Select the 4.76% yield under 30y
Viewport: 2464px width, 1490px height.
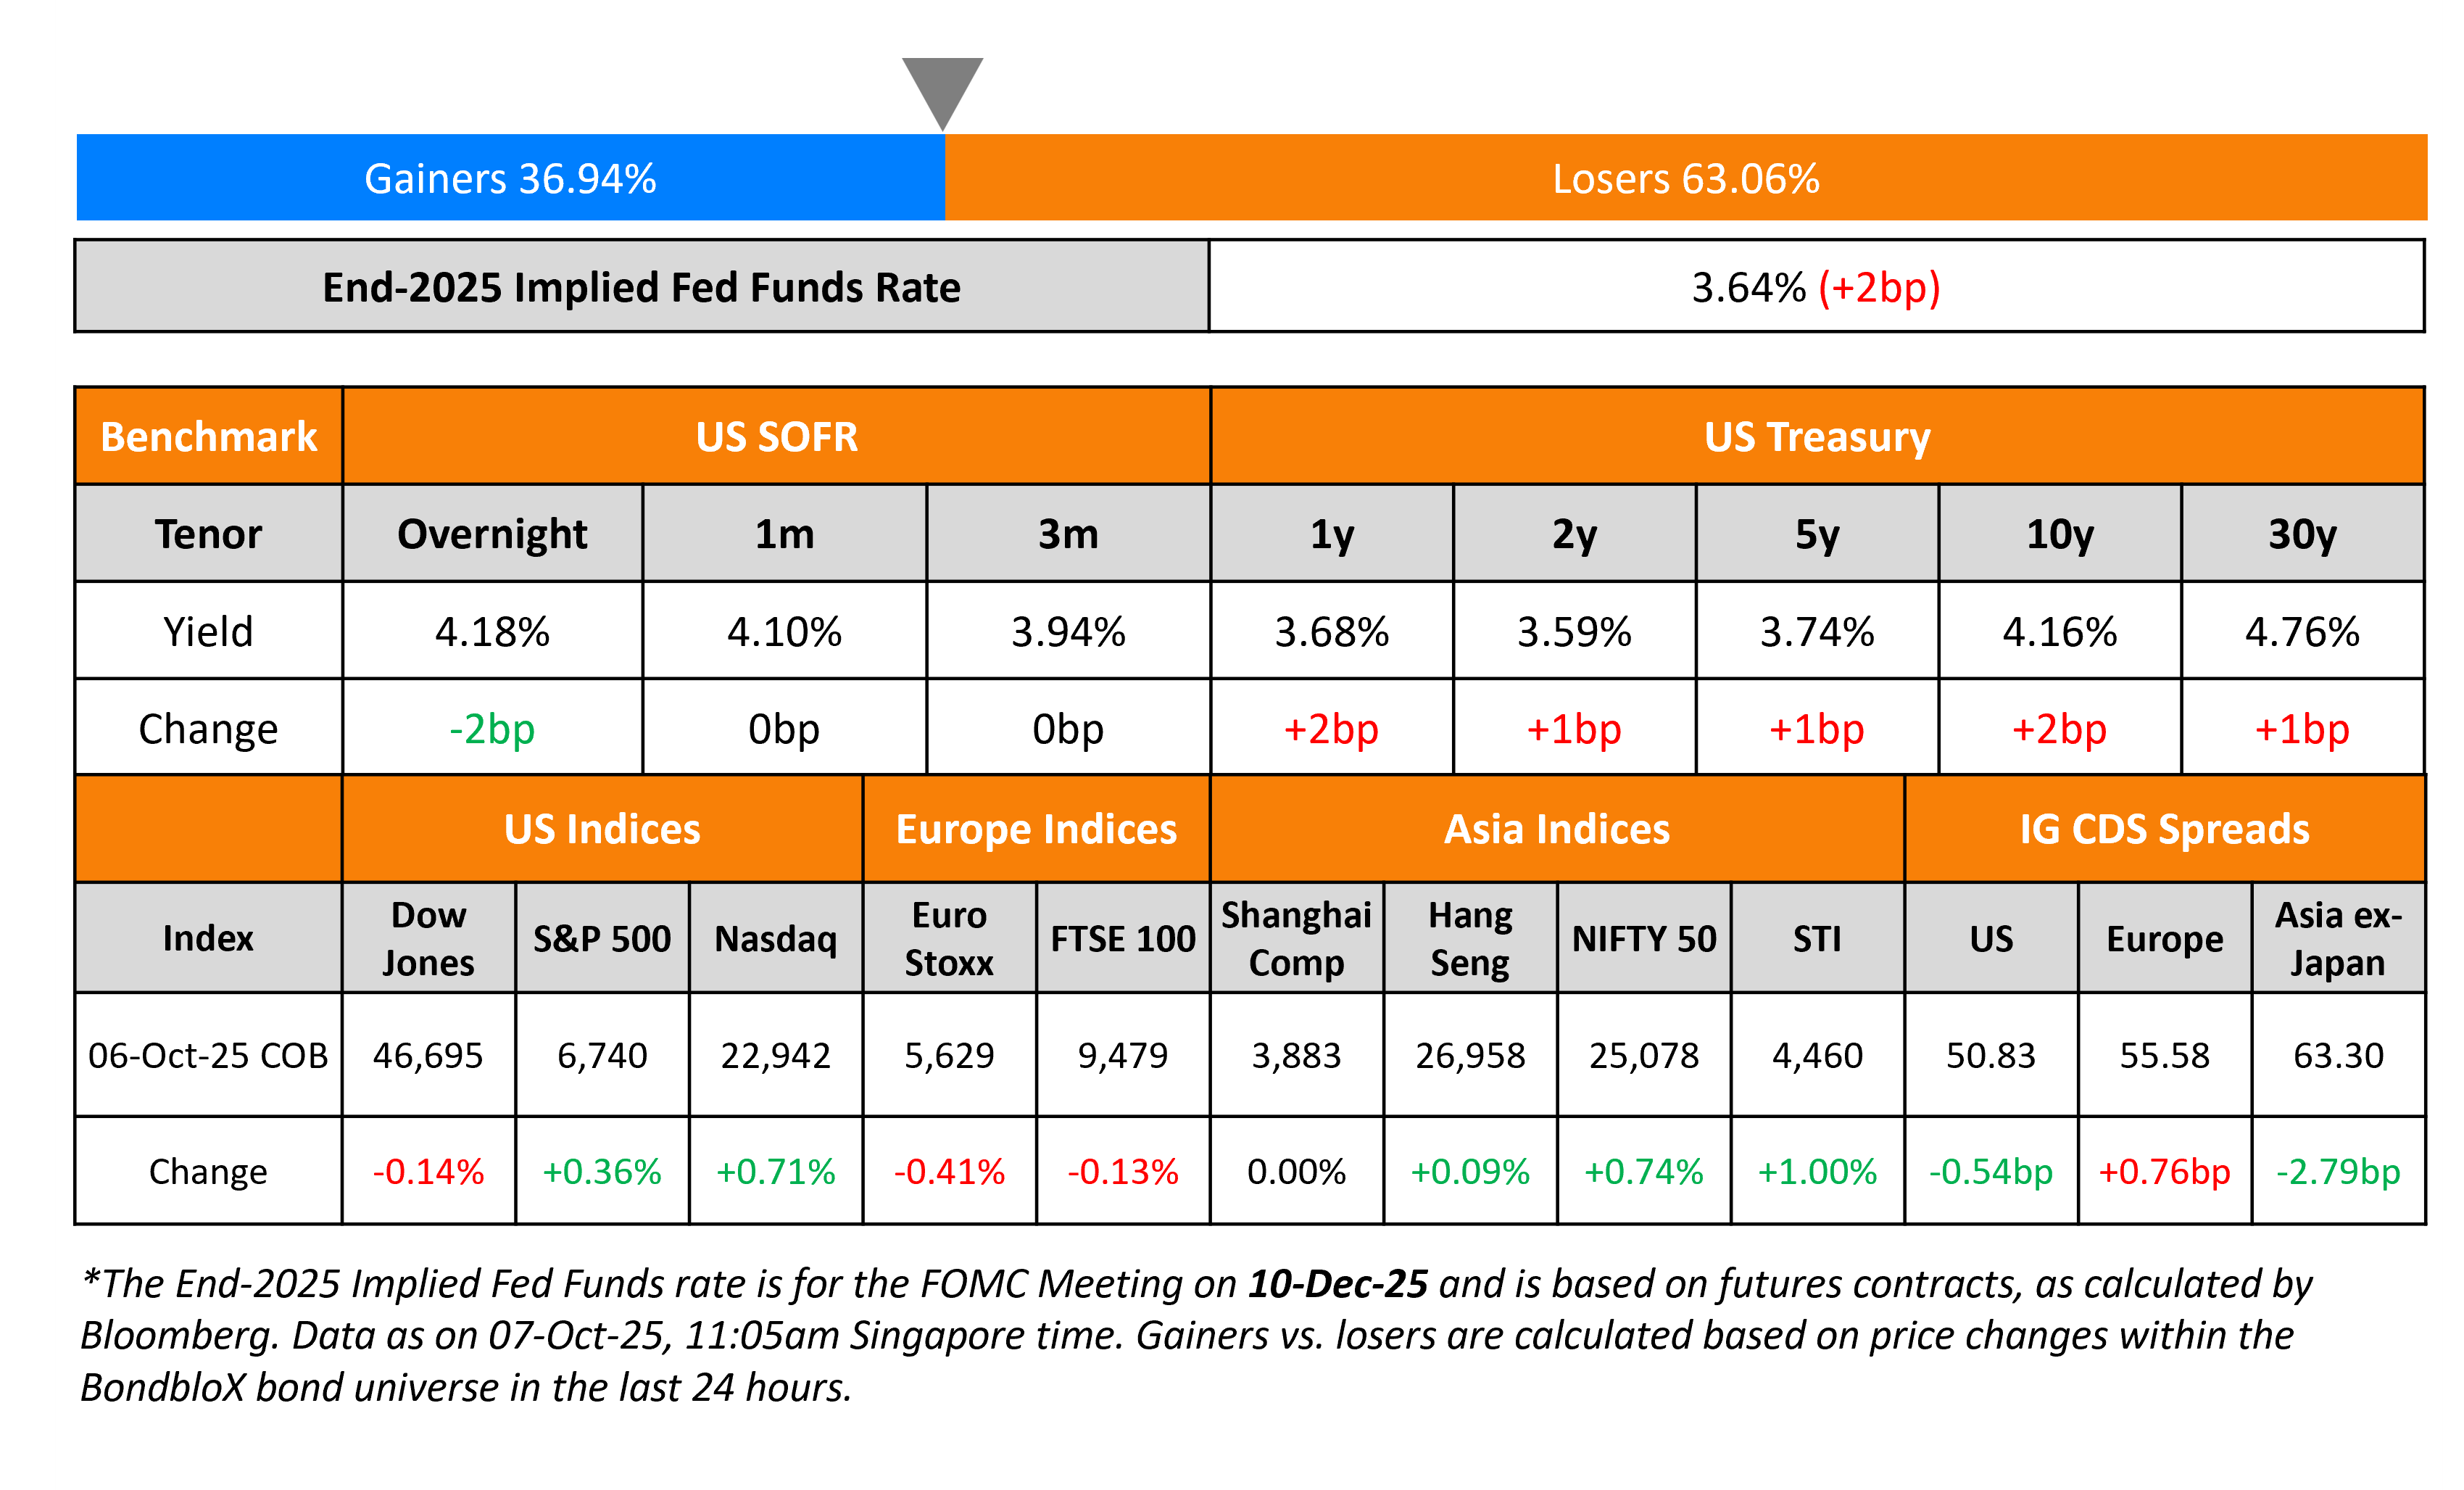tap(2302, 632)
